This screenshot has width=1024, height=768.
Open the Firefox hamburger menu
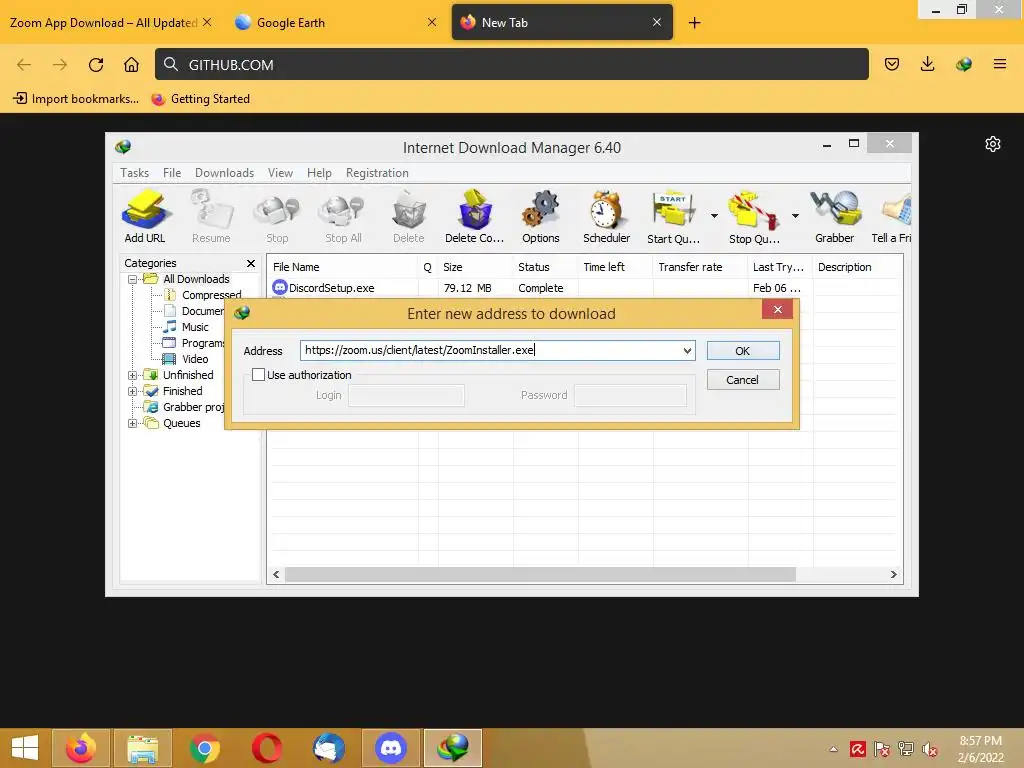coord(1000,64)
